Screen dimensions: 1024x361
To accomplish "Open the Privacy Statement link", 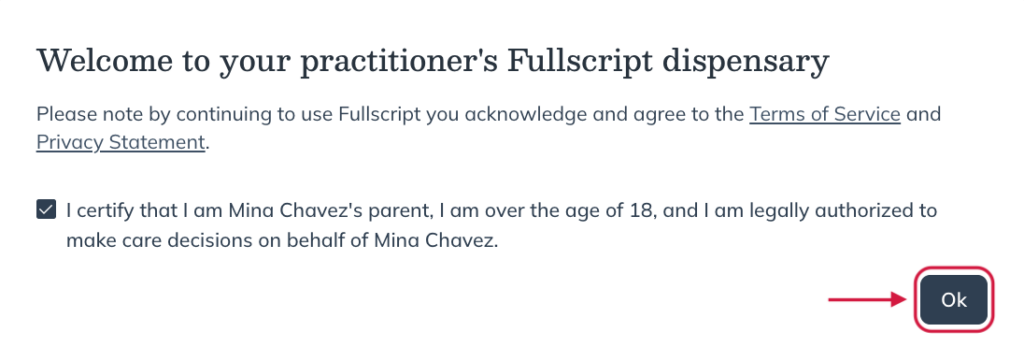I will click(121, 142).
